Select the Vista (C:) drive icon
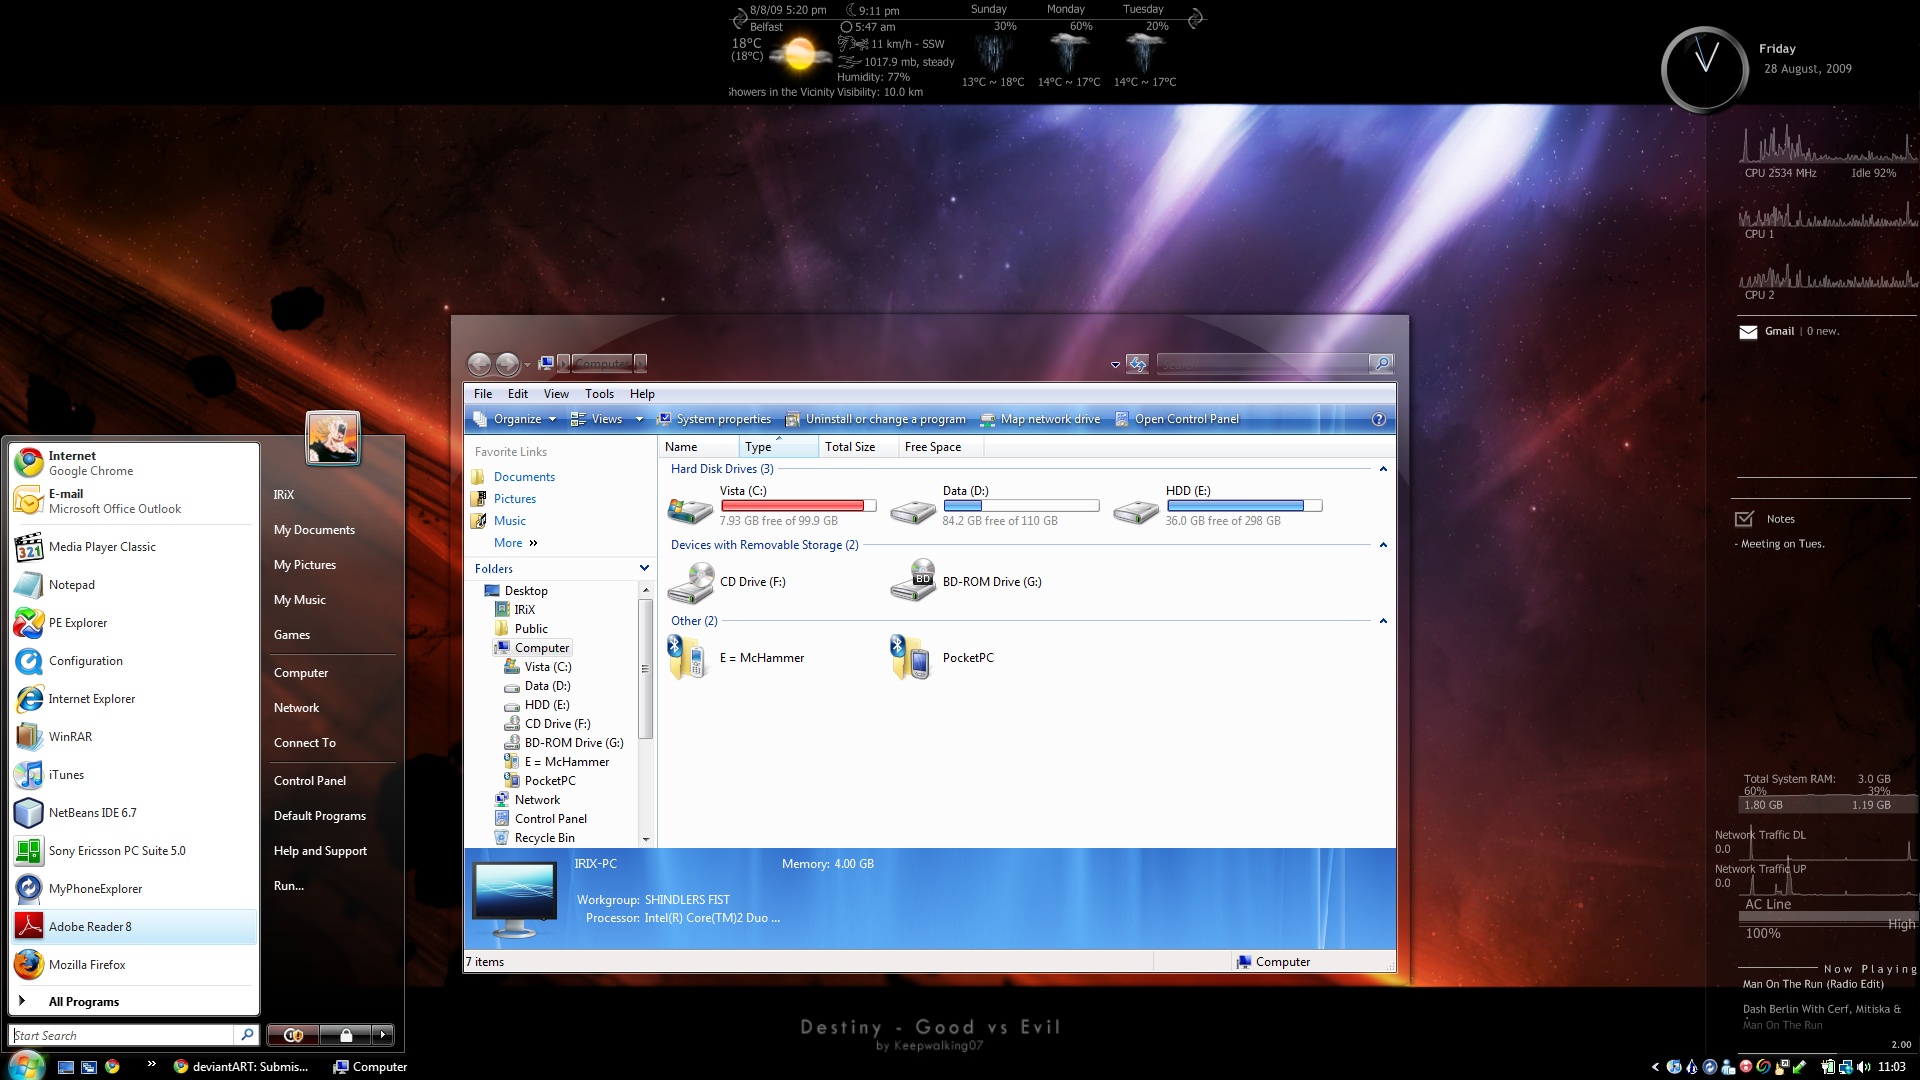The width and height of the screenshot is (1920, 1080). coord(690,510)
